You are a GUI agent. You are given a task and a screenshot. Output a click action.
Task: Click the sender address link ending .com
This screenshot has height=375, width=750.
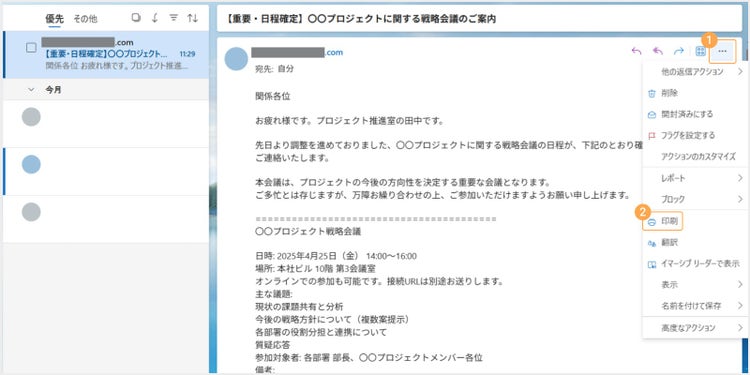[297, 53]
